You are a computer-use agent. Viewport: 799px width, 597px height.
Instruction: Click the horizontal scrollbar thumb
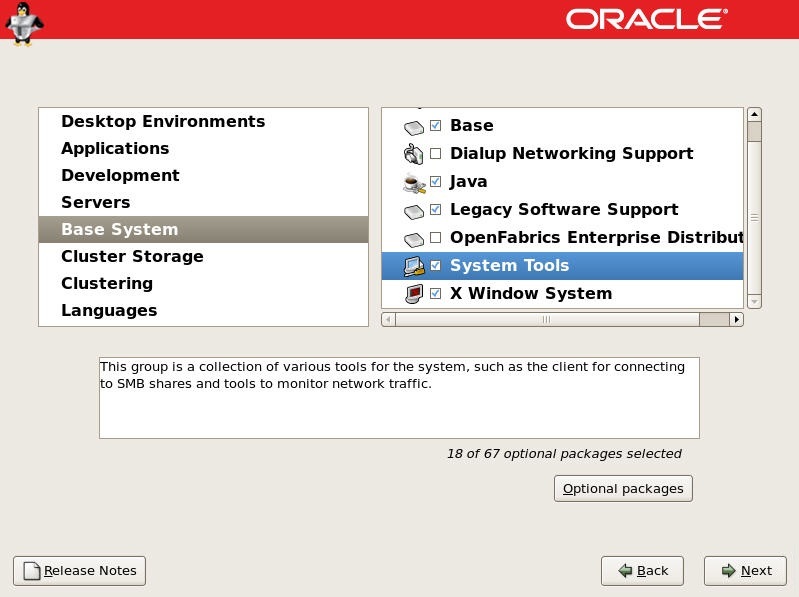(x=547, y=319)
